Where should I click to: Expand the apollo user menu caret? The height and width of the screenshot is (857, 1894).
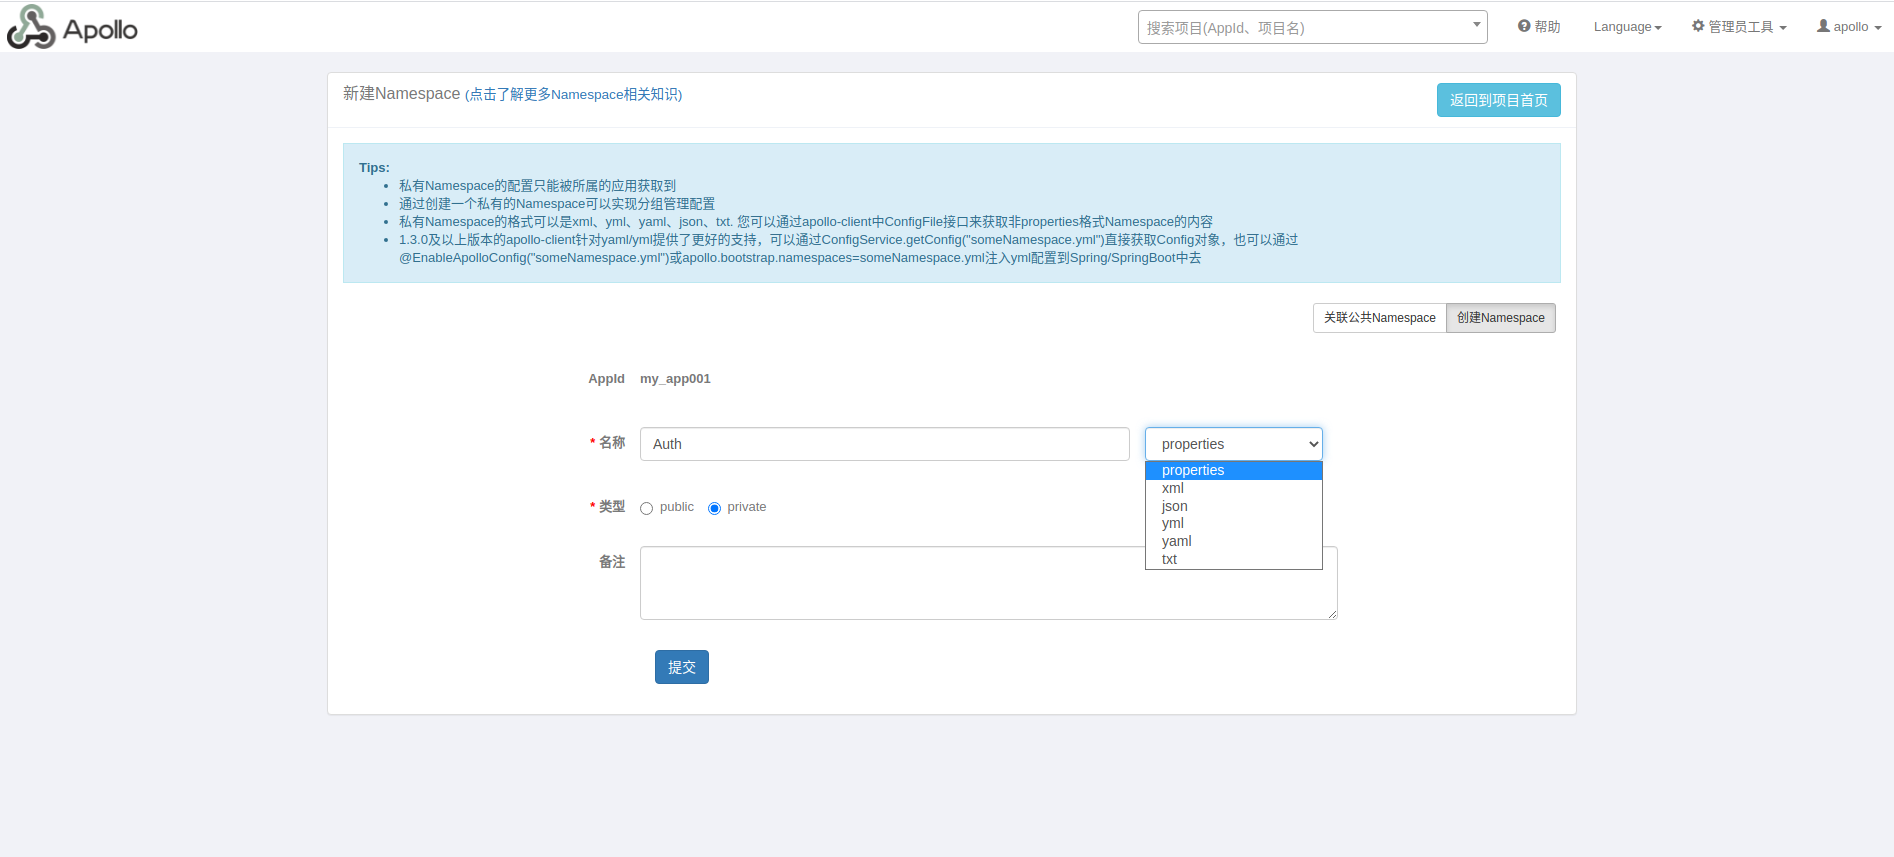(1878, 28)
